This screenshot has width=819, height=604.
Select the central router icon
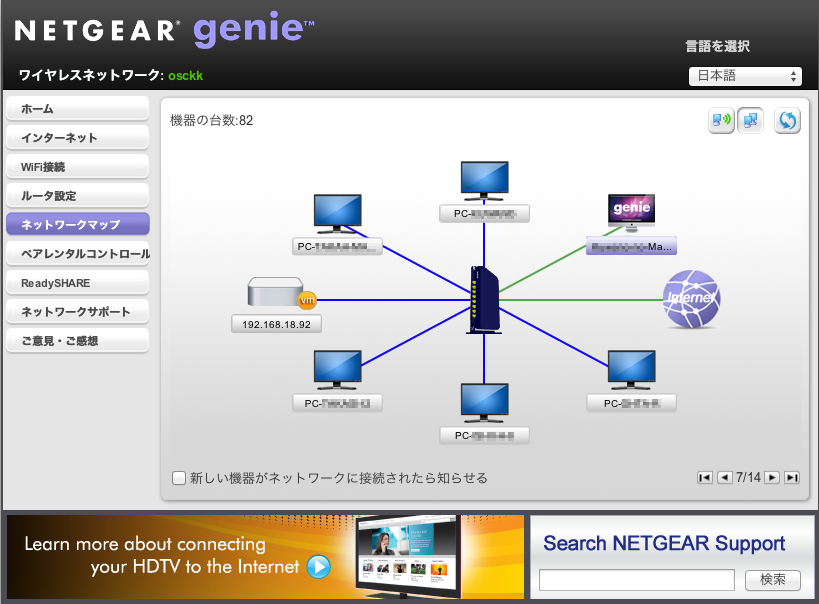pos(482,300)
